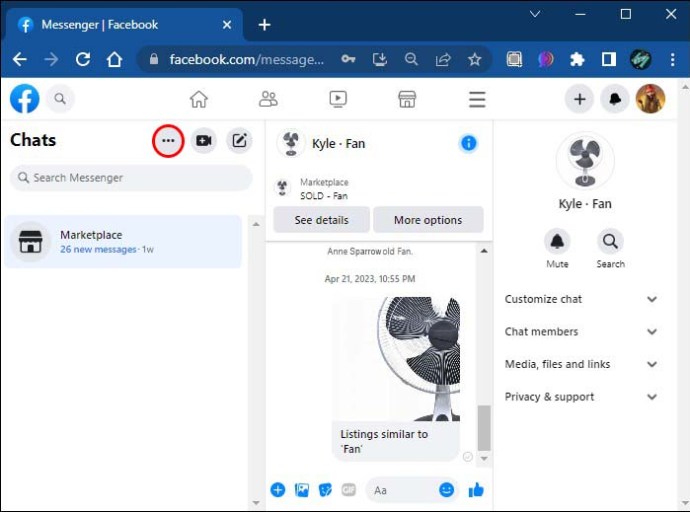This screenshot has height=512, width=690.
Task: Open Facebook notifications bell
Action: pos(613,99)
